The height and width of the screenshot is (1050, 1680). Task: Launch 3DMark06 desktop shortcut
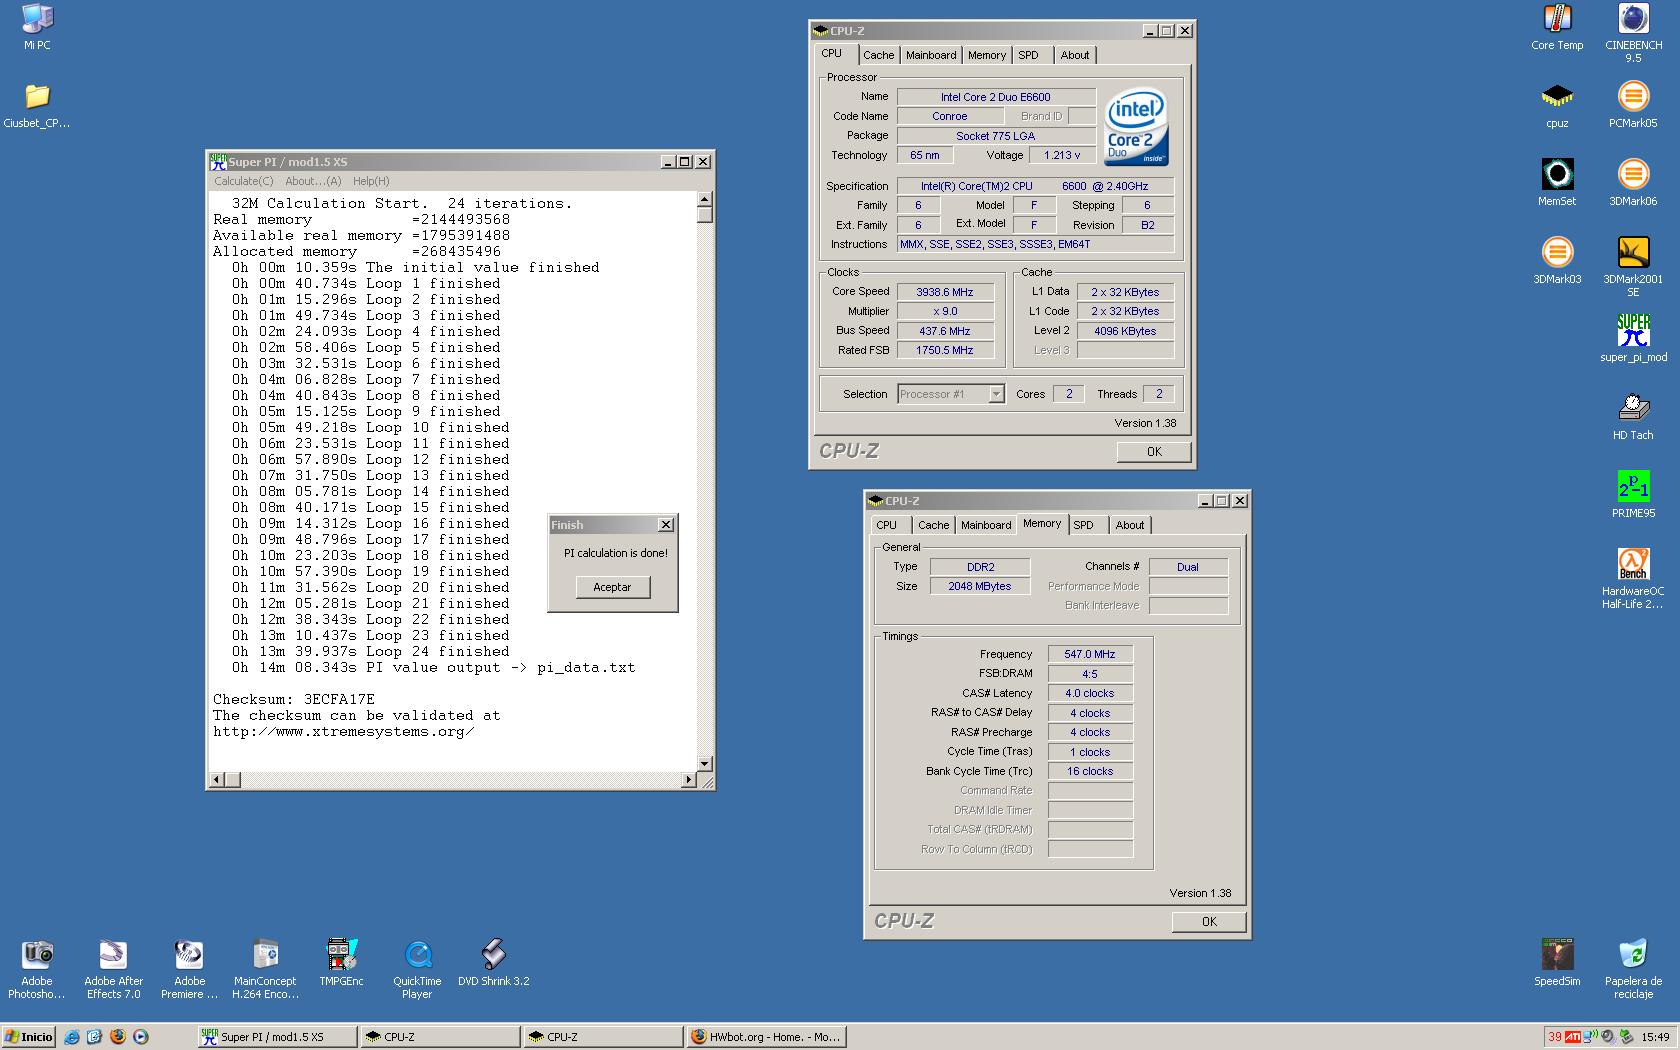click(x=1633, y=183)
